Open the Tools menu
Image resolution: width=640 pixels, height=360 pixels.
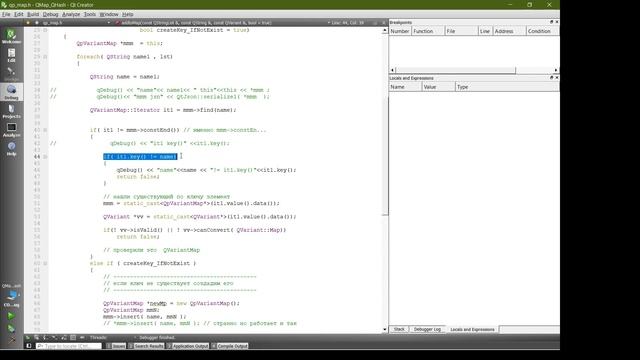[x=90, y=14]
